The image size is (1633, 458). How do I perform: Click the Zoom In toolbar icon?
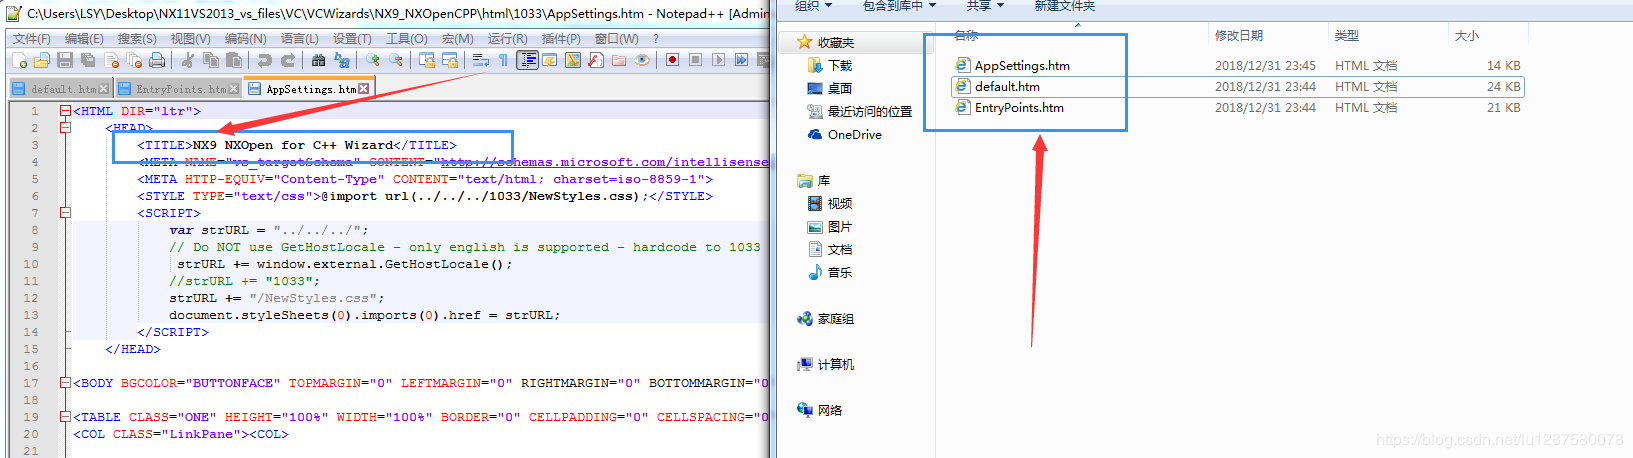[x=372, y=60]
